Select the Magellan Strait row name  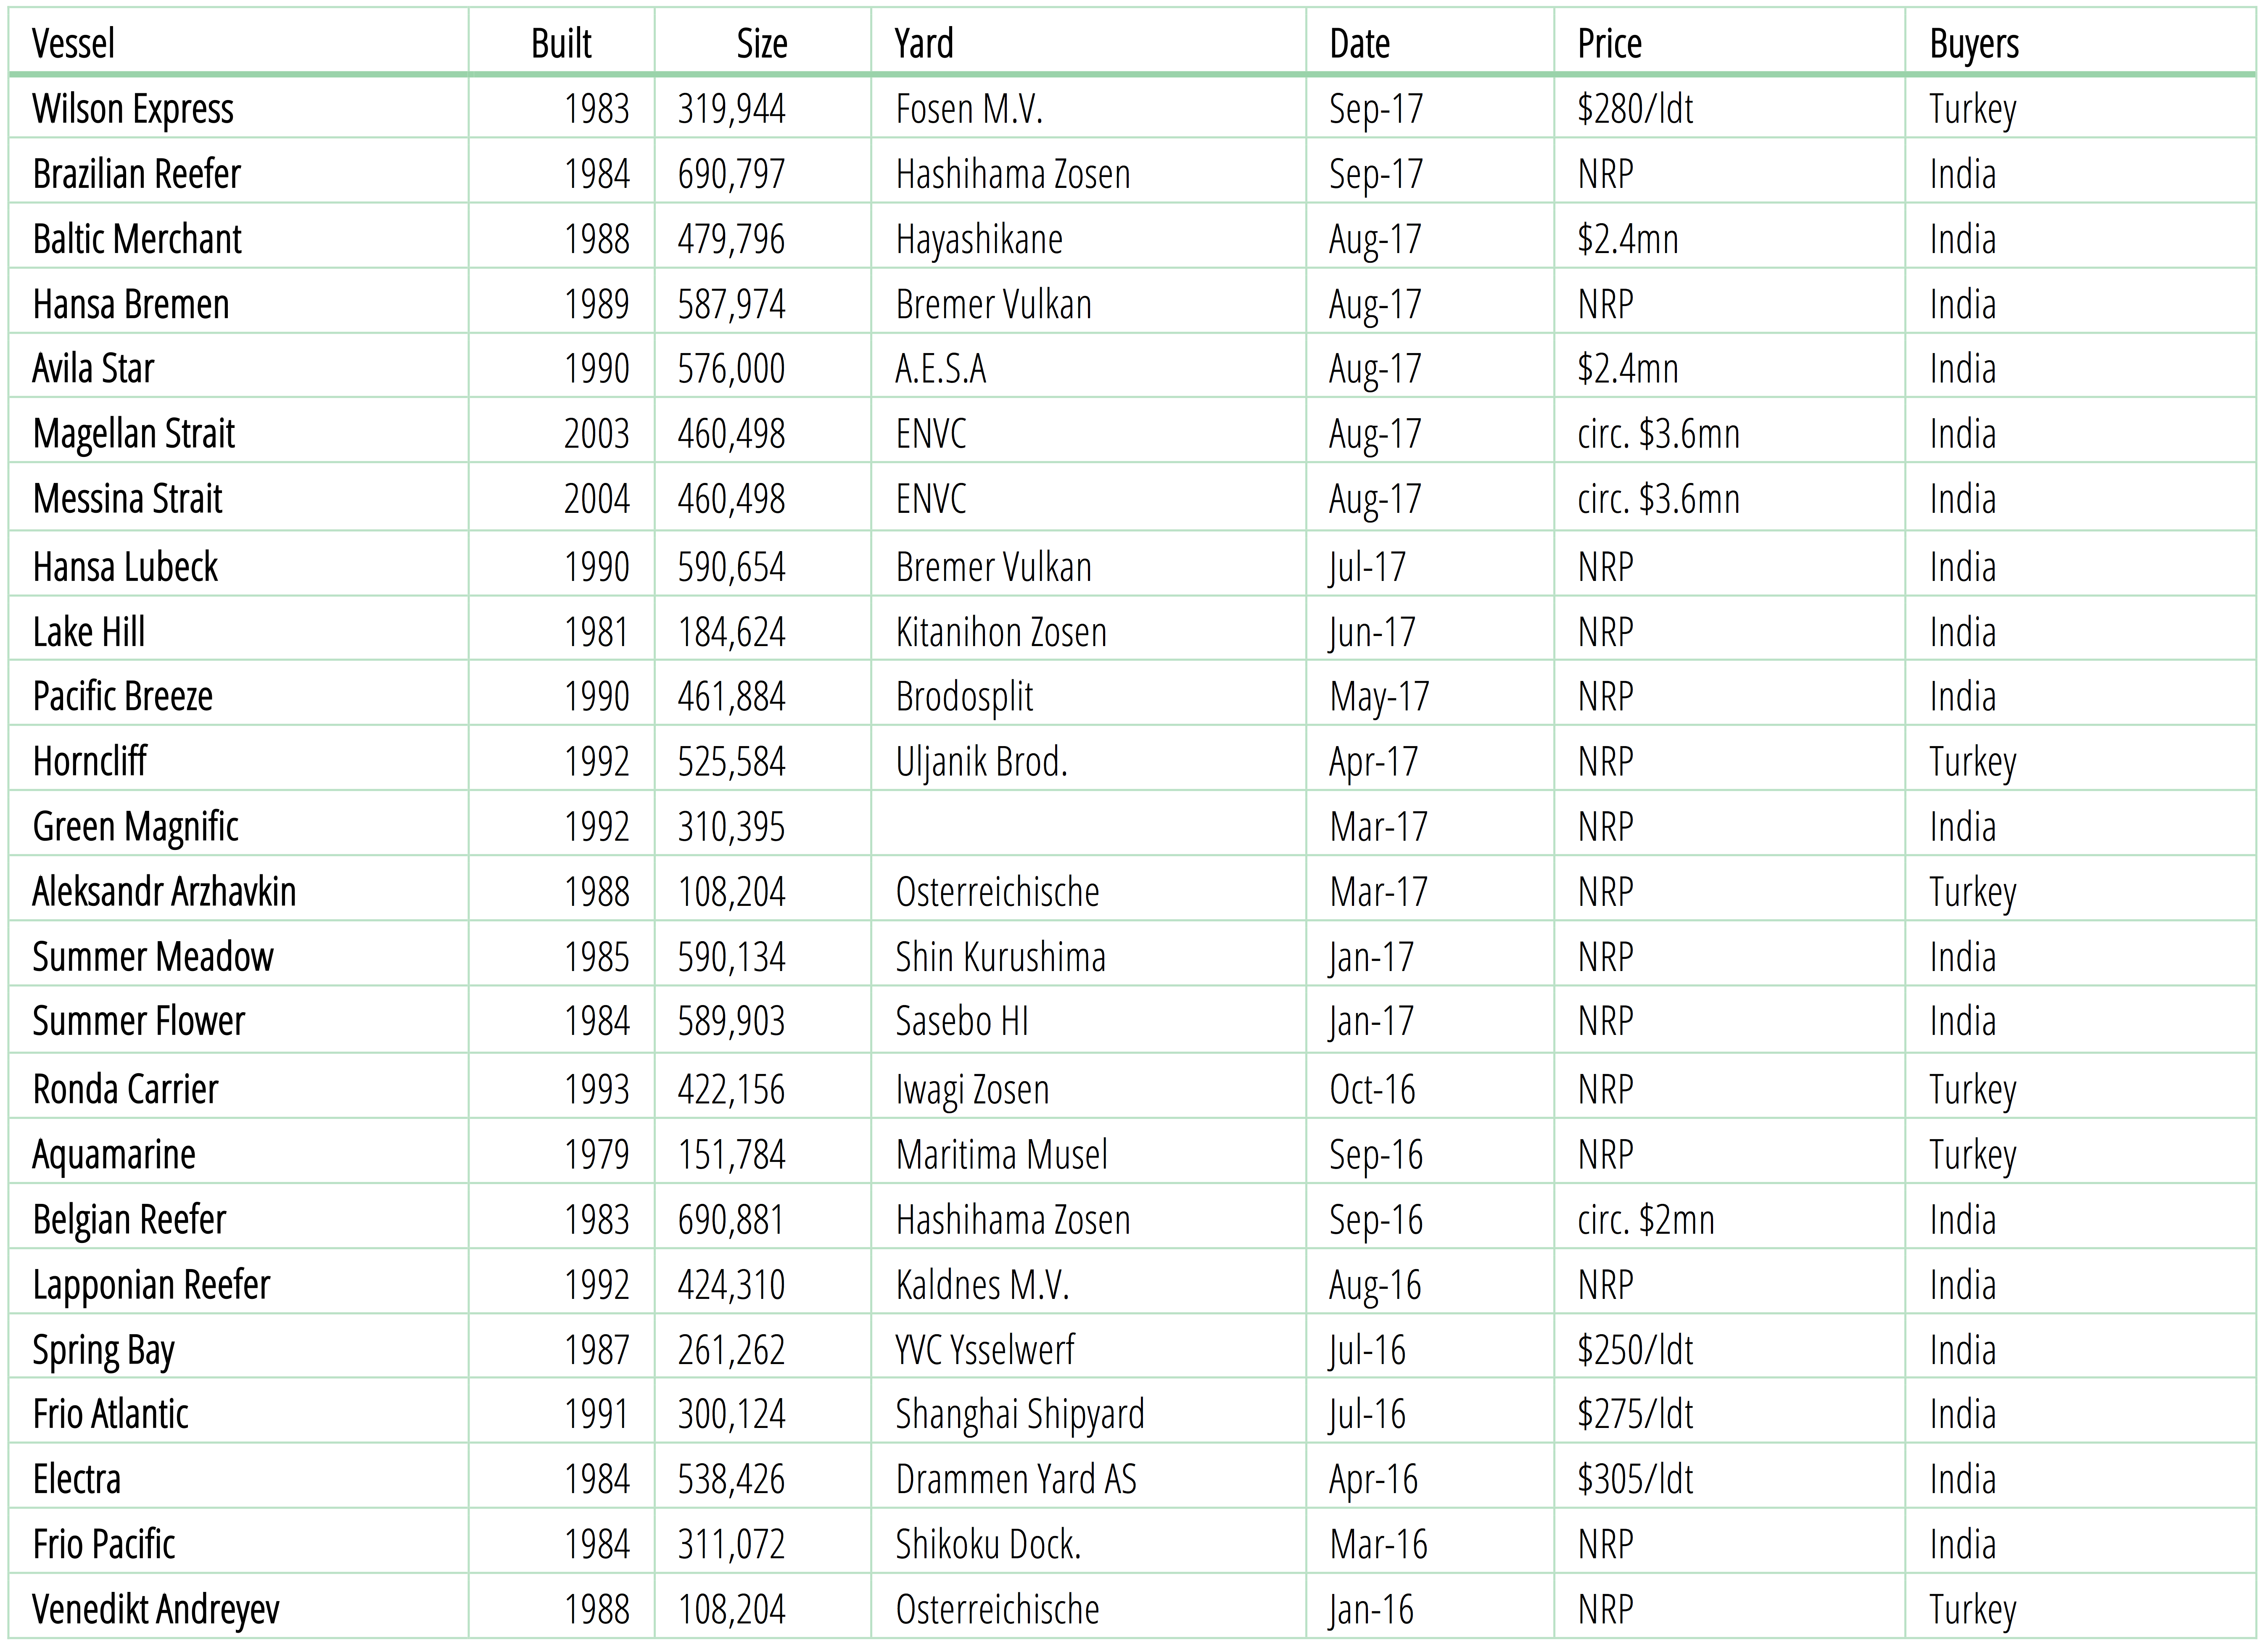point(134,434)
